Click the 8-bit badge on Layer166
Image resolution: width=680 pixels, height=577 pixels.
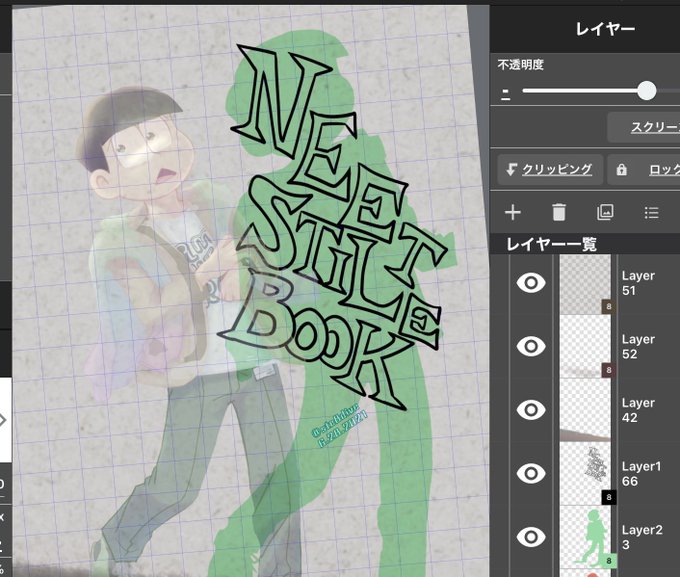tap(608, 497)
